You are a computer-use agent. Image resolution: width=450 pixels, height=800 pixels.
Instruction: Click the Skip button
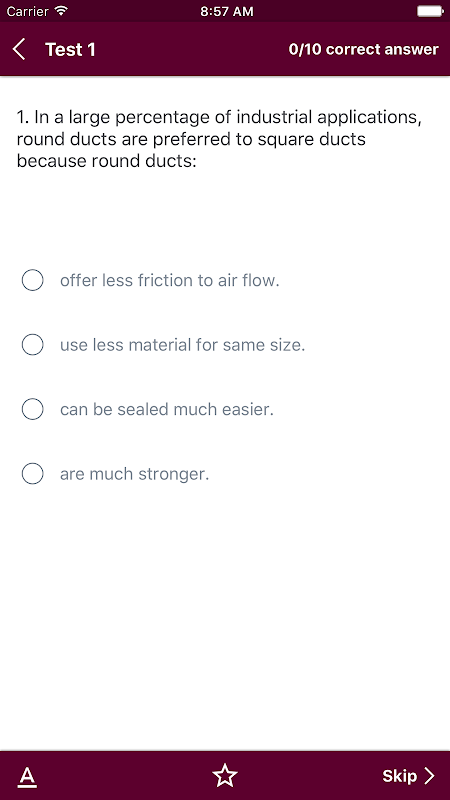[x=409, y=776]
